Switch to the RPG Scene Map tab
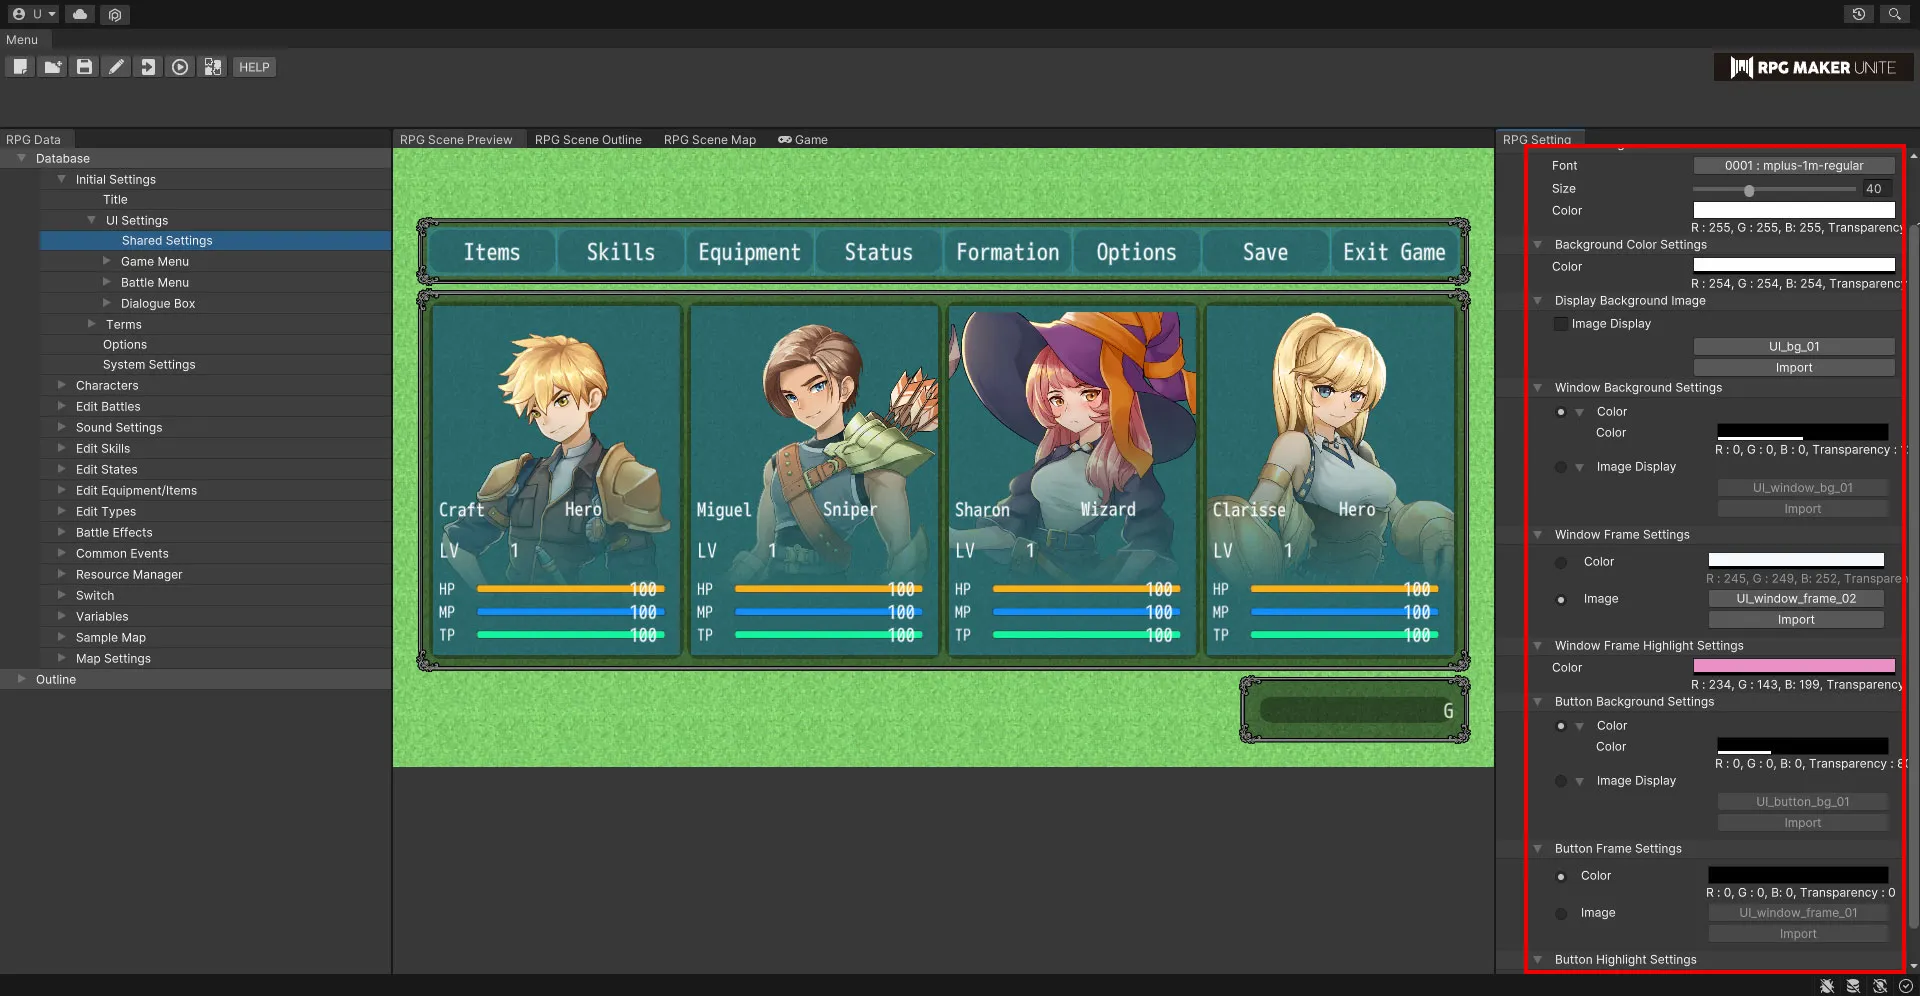The image size is (1920, 996). [709, 140]
